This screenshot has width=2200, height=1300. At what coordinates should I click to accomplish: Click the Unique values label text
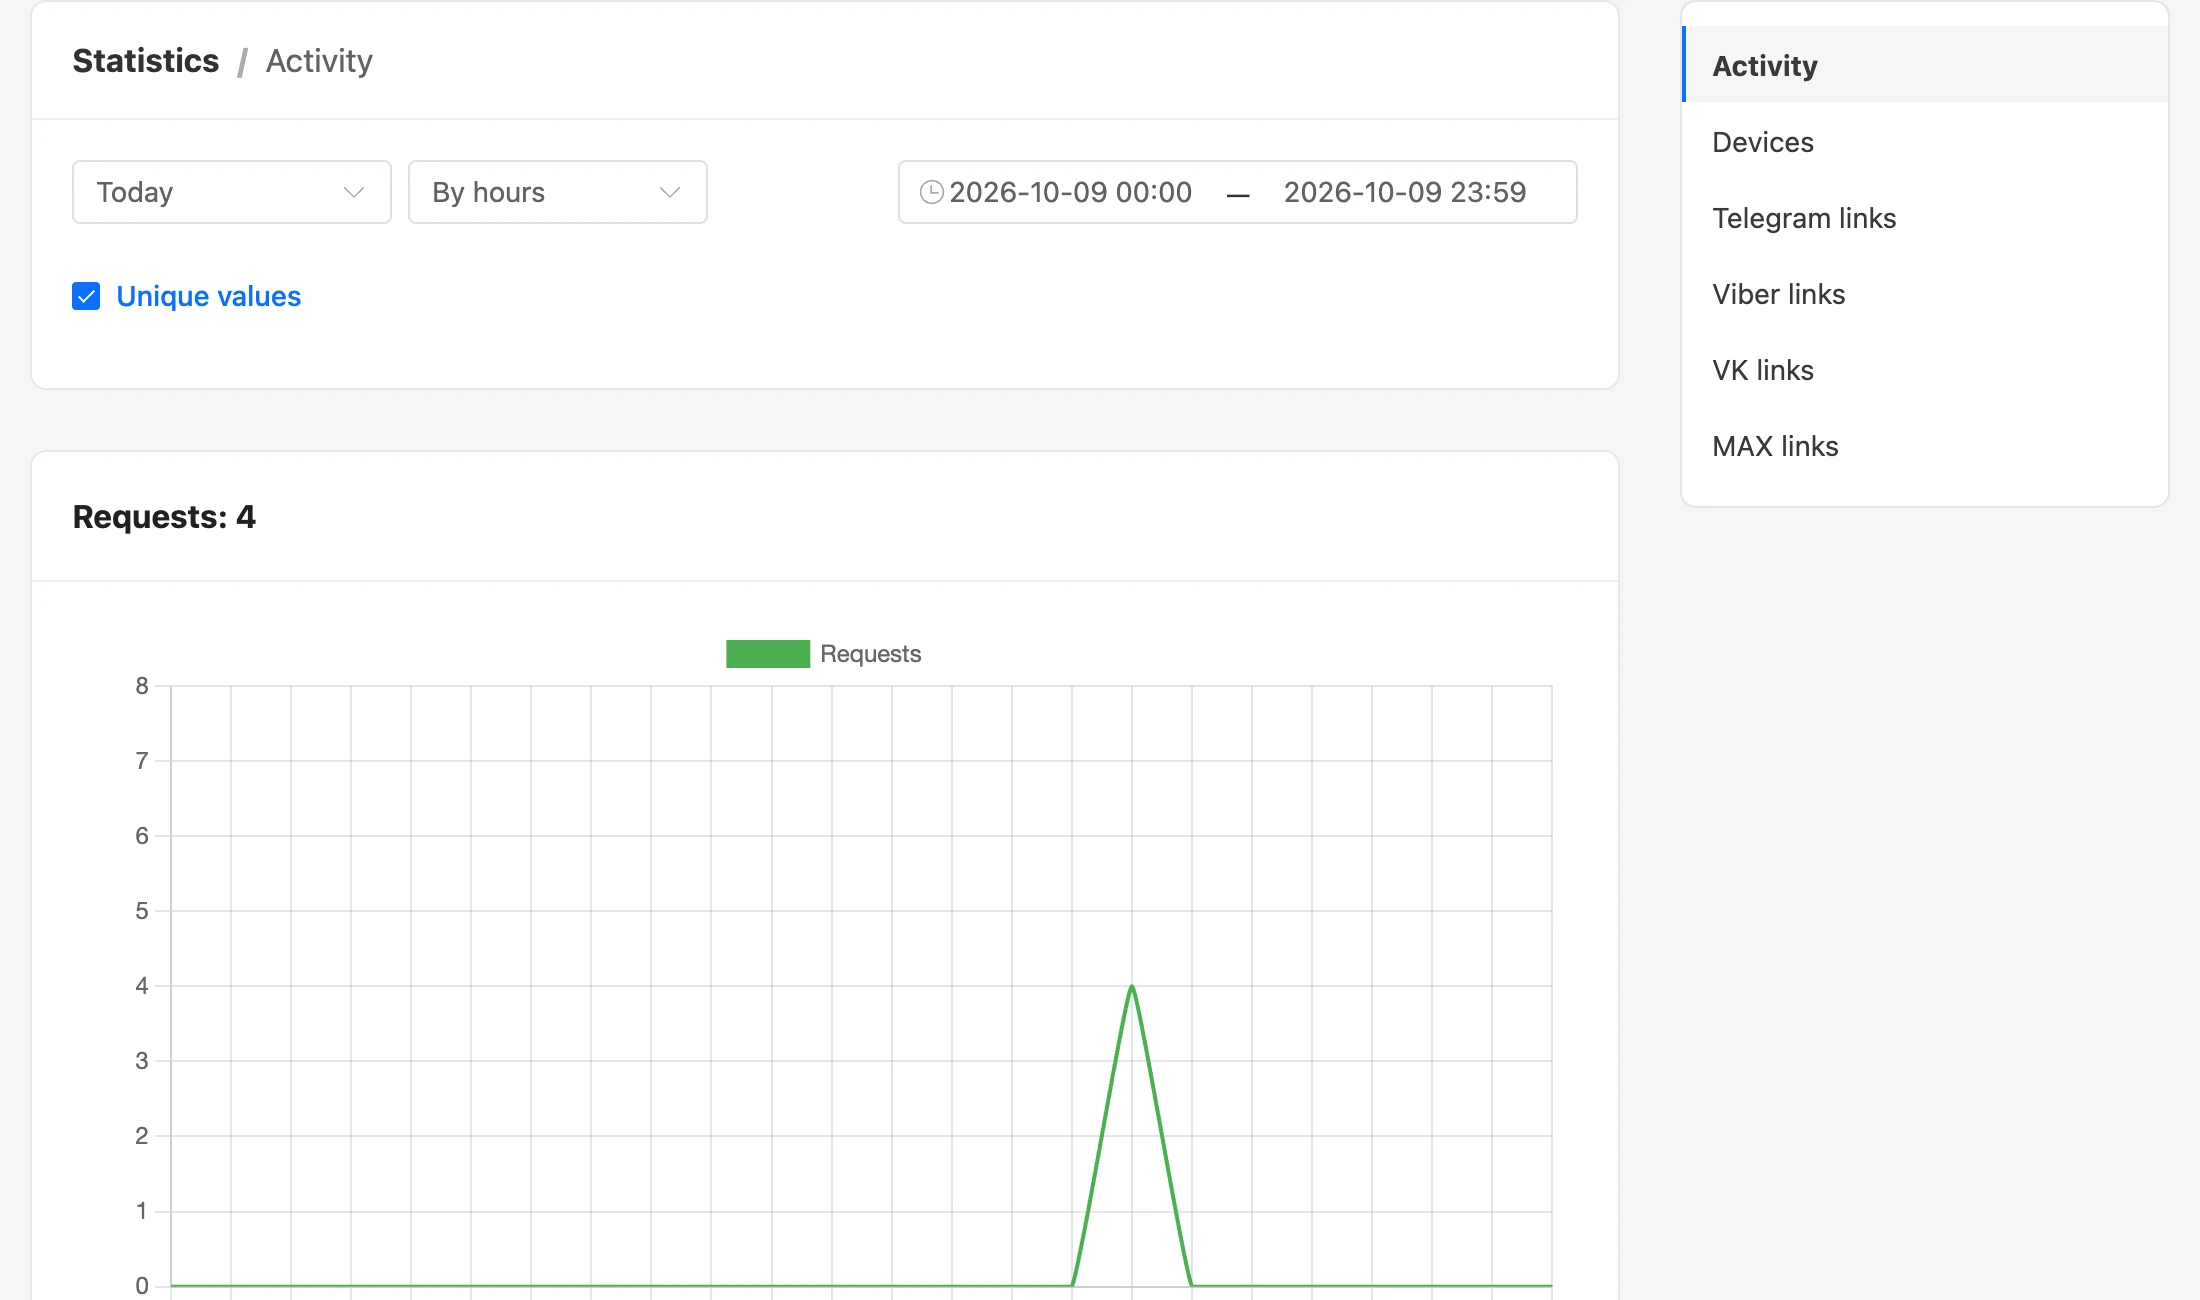[x=208, y=296]
